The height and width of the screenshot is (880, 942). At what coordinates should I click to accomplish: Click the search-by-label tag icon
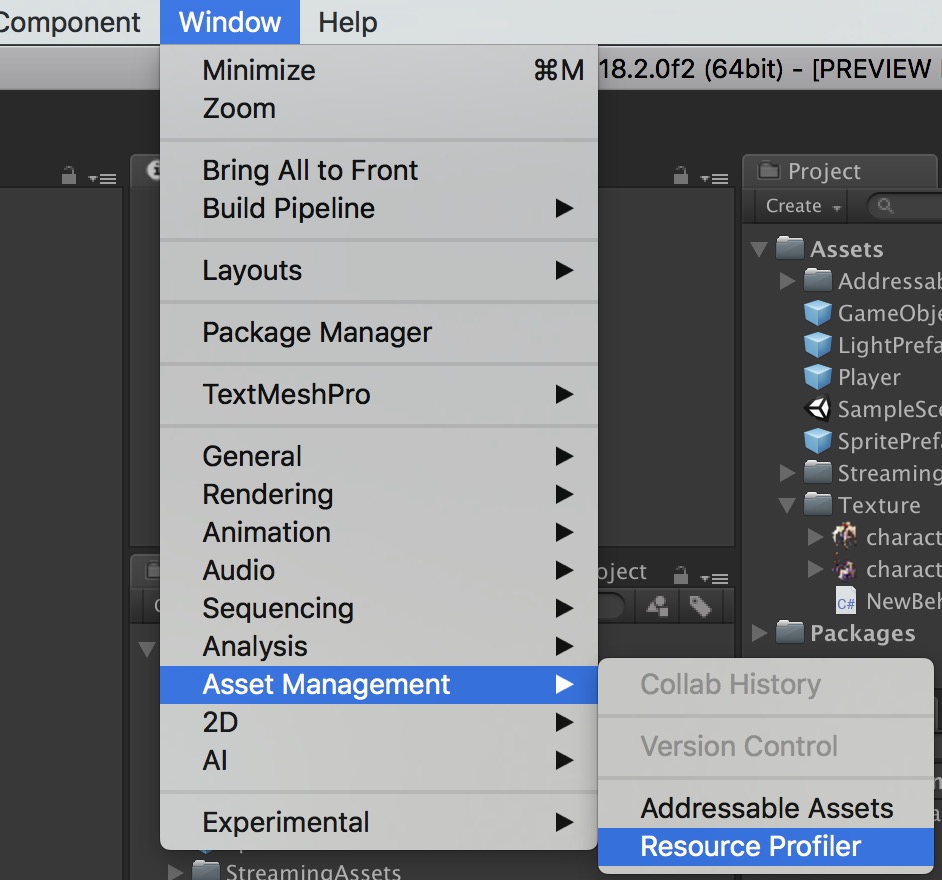click(700, 606)
